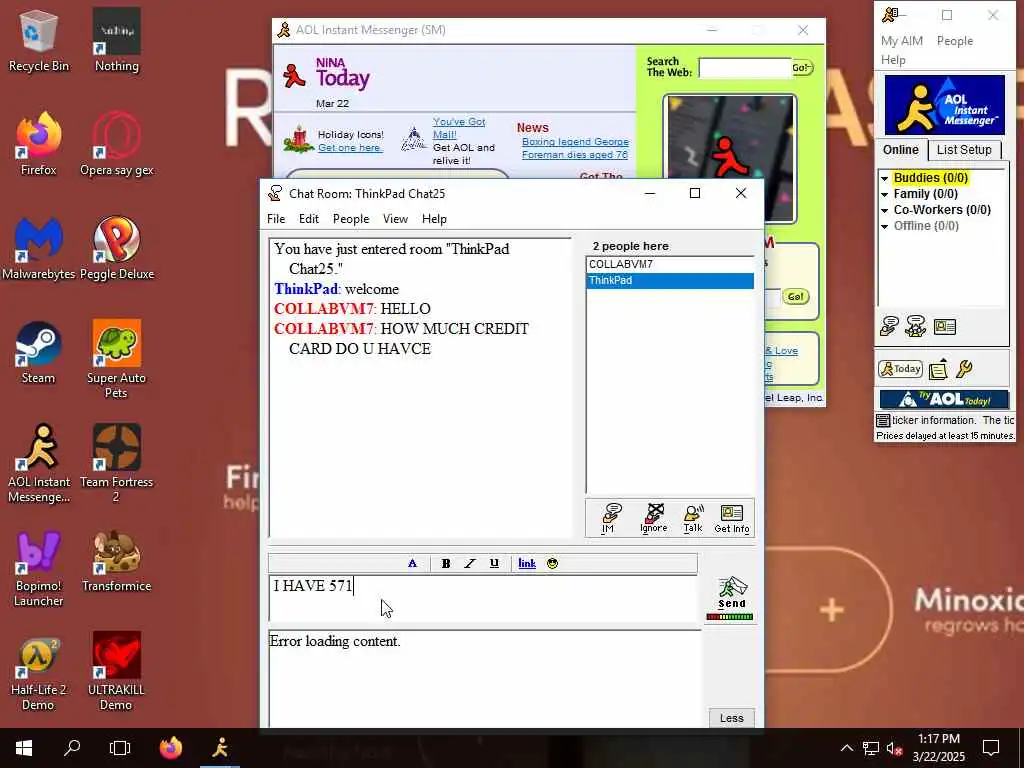1024x768 pixels.
Task: Open Holiday Icons Get one here link
Action: [350, 148]
